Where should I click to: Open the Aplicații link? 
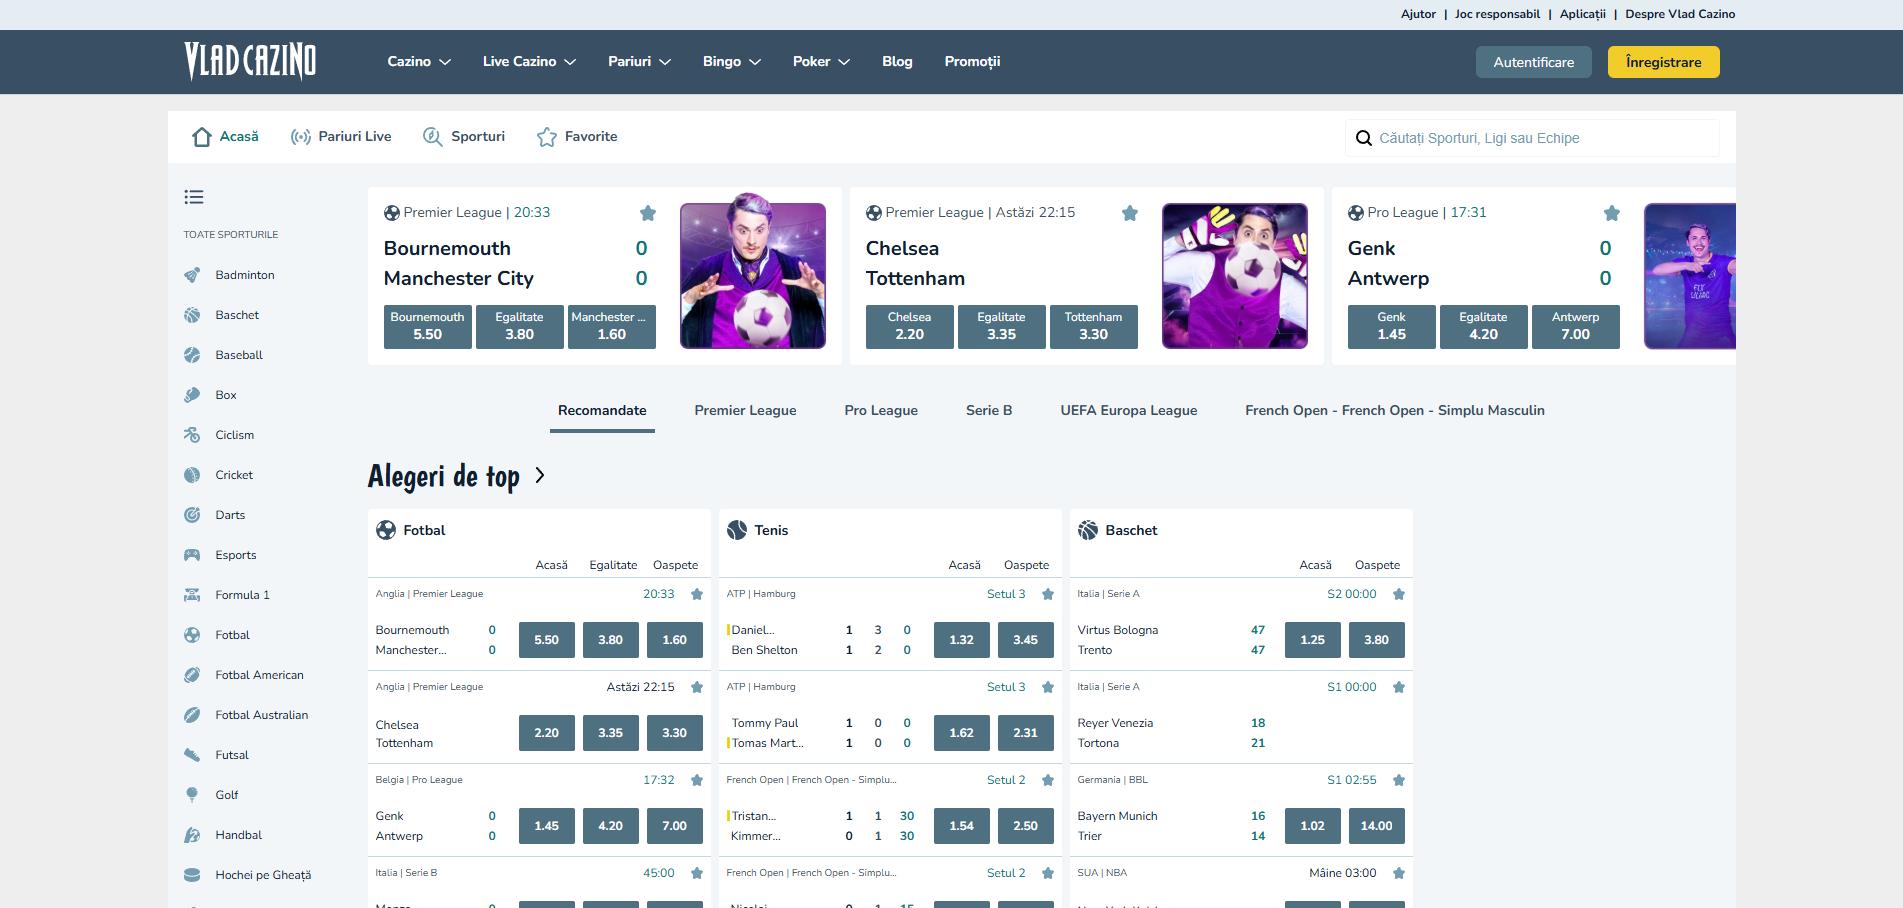coord(1583,14)
